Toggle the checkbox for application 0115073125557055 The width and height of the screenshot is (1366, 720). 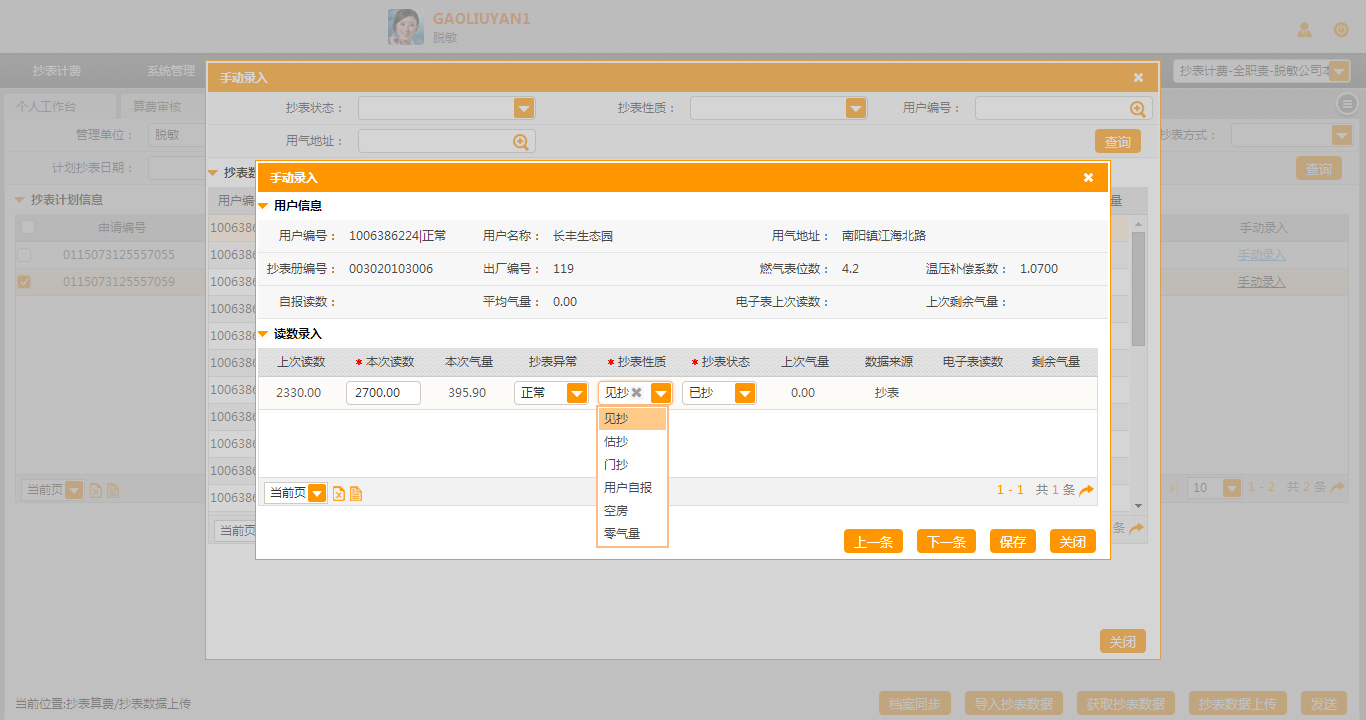25,255
